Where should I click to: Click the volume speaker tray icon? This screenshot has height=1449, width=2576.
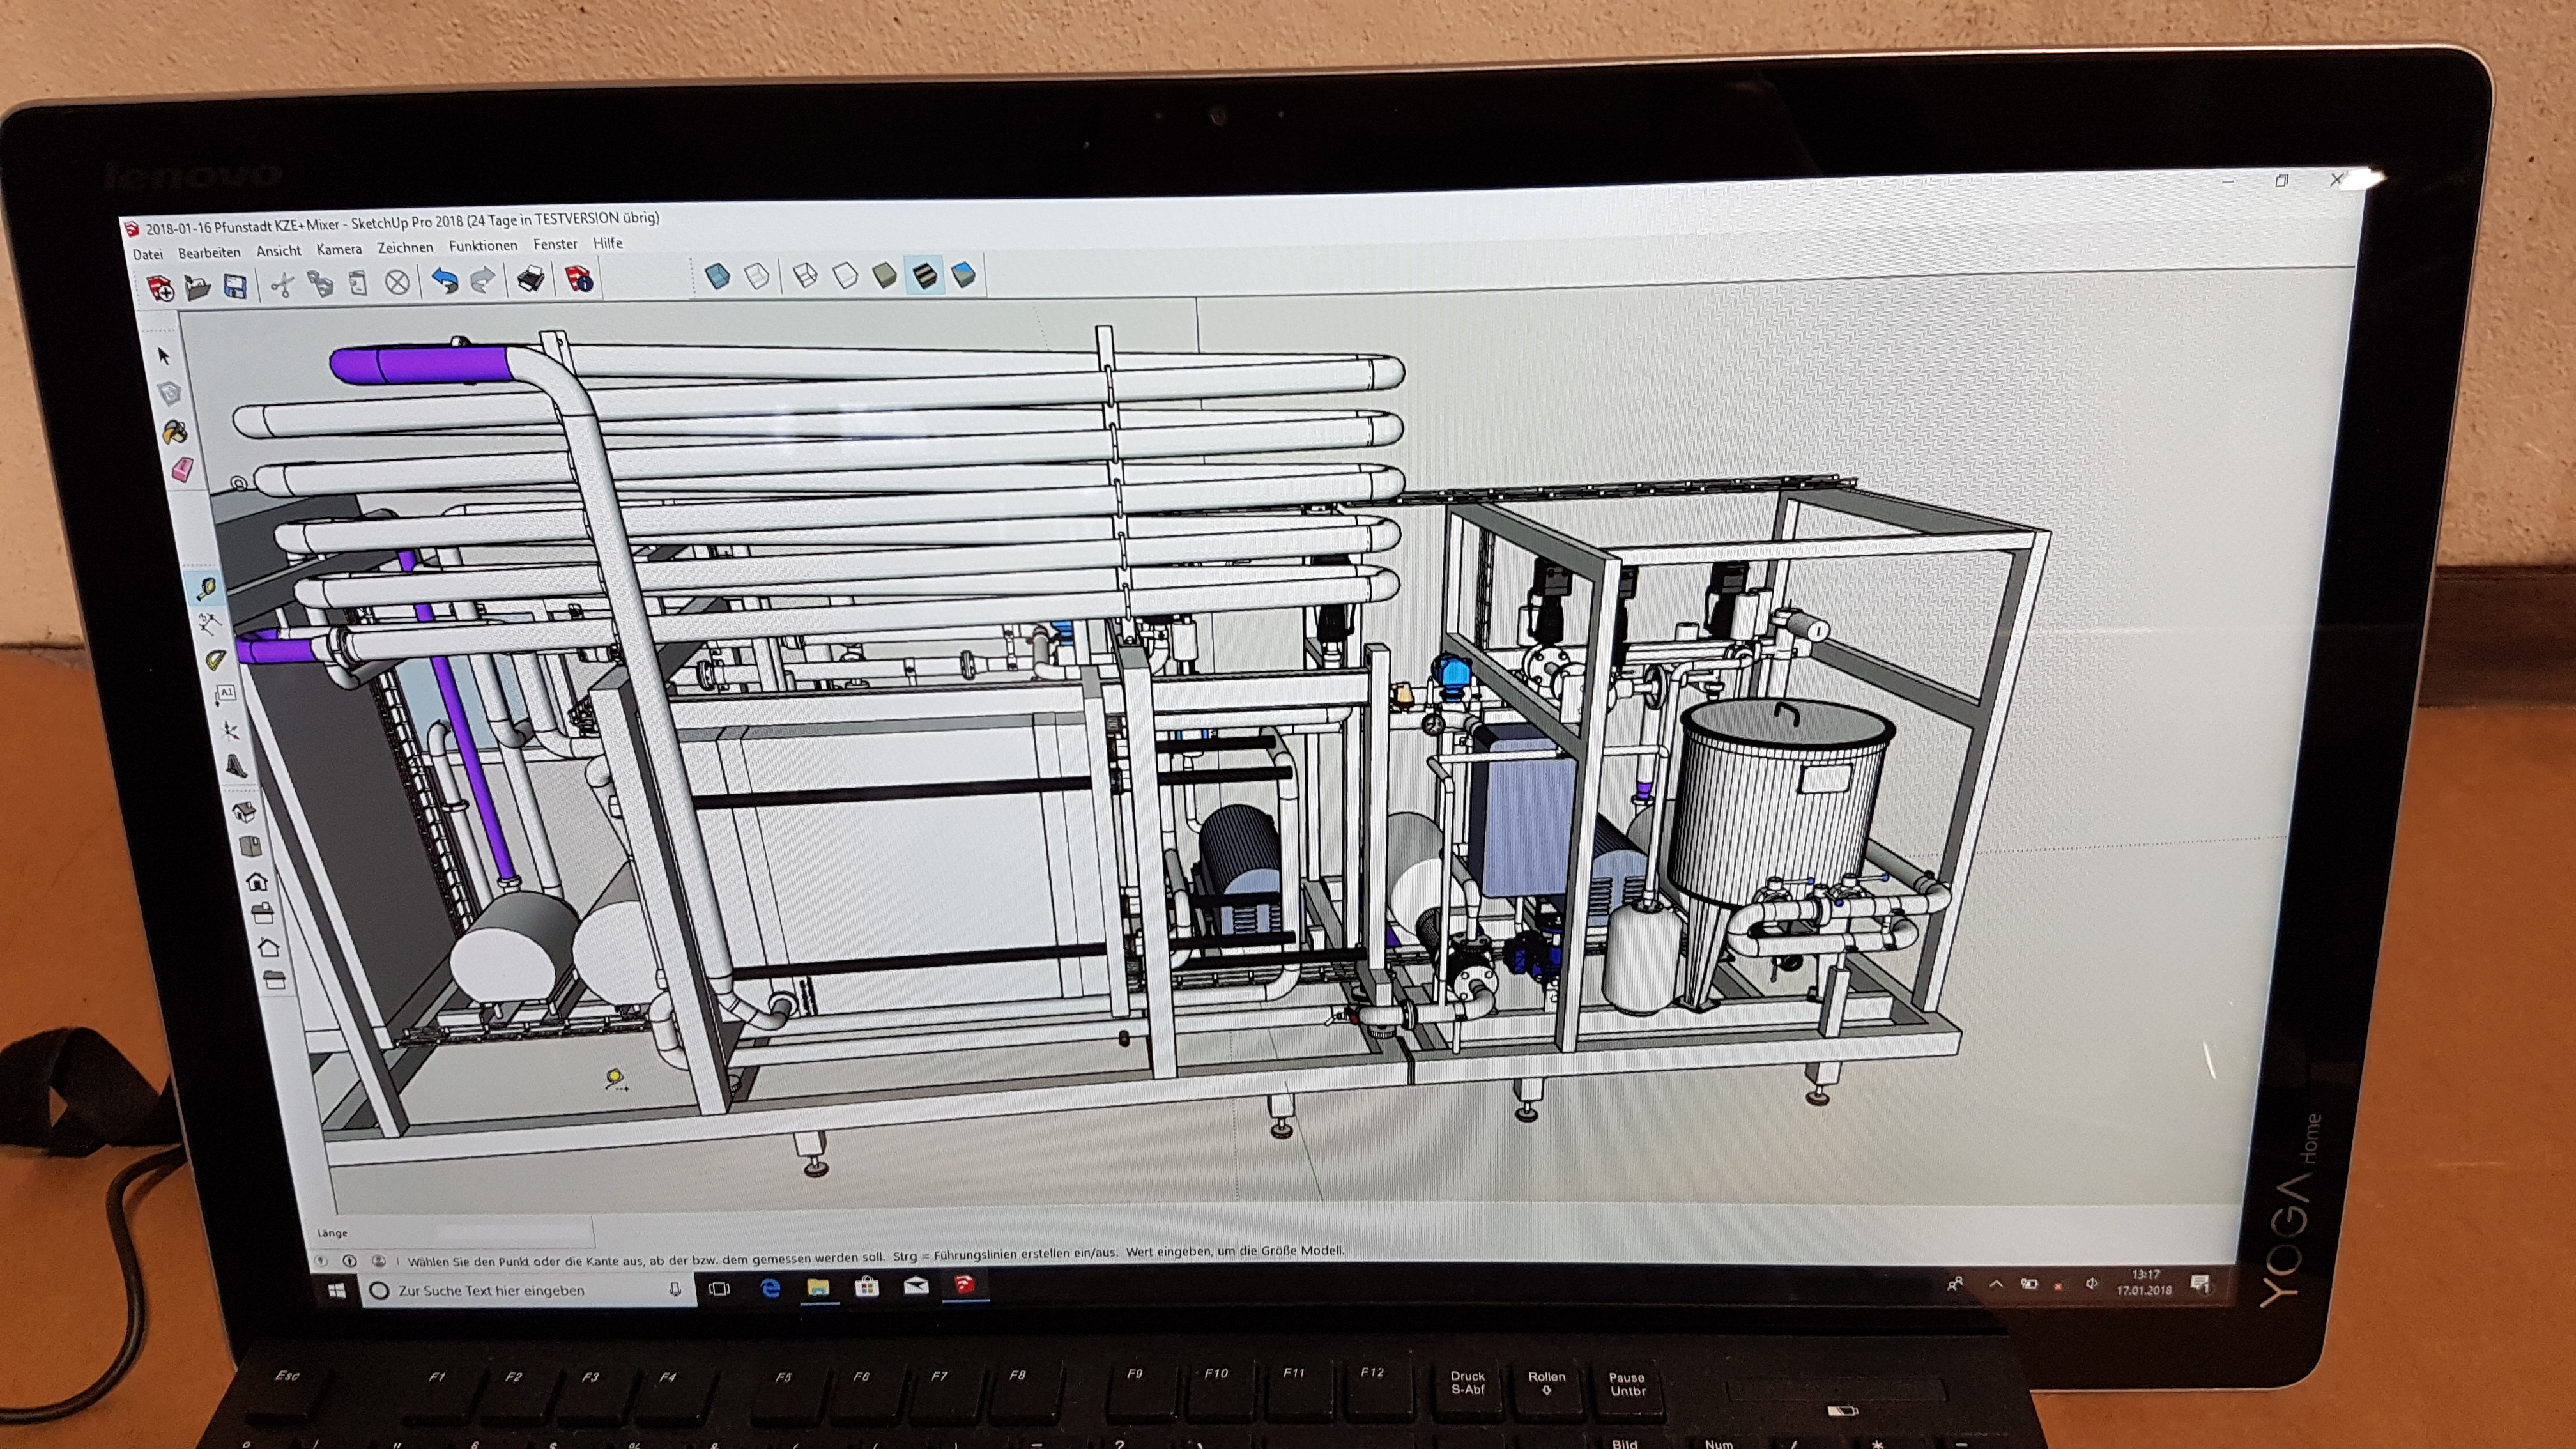tap(2091, 1283)
